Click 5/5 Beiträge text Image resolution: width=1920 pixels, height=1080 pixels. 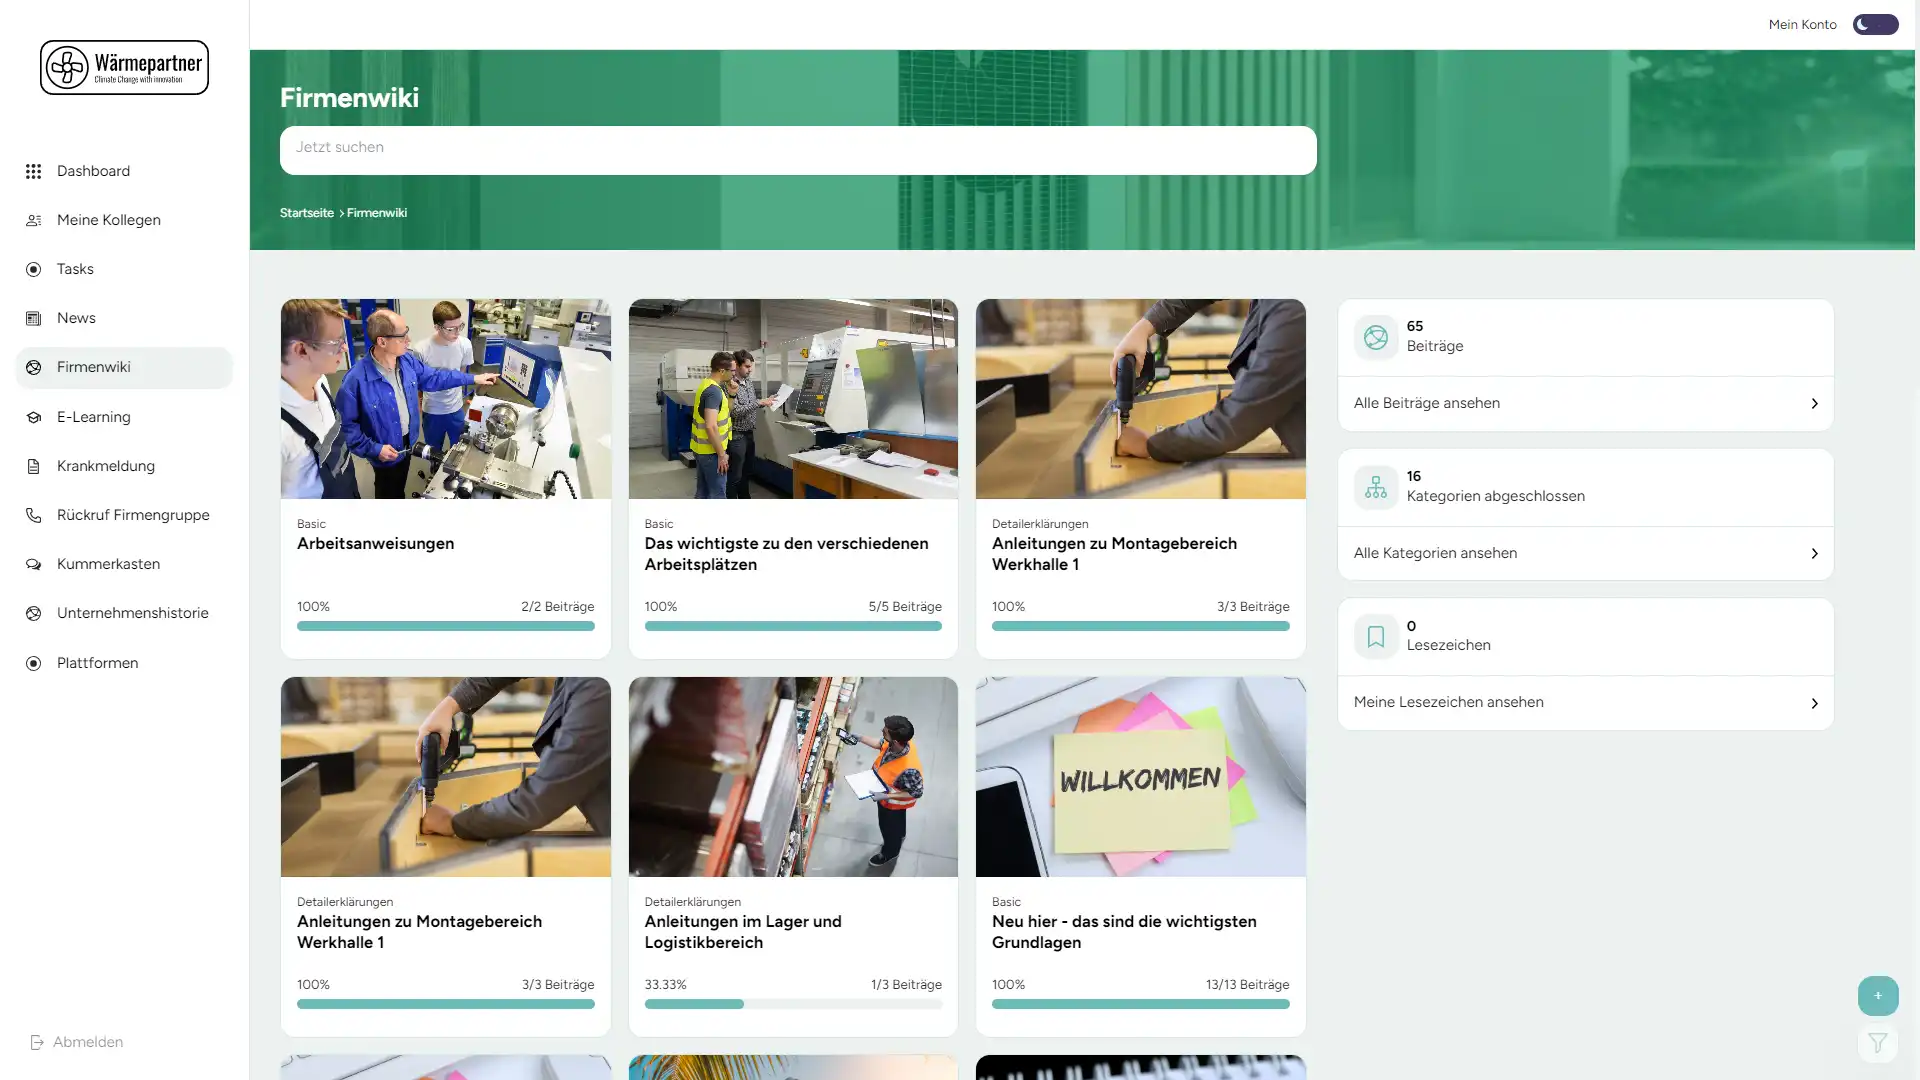coord(905,607)
